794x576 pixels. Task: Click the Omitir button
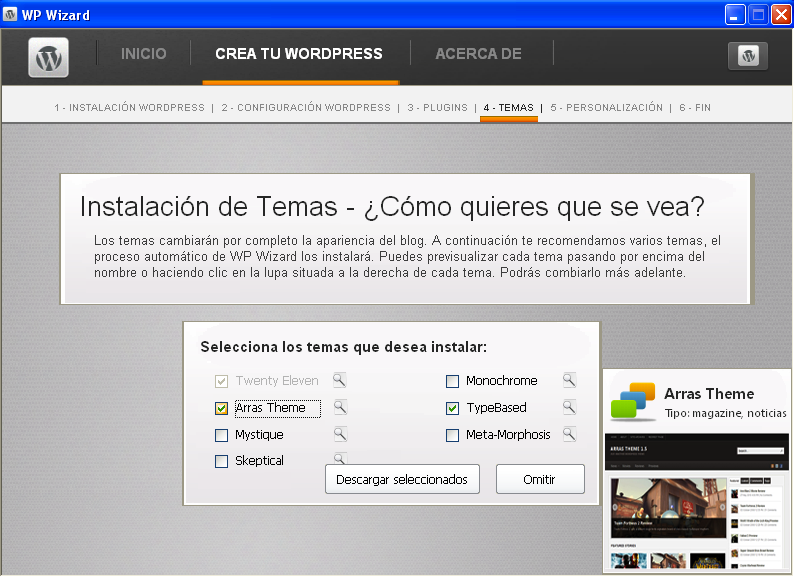pyautogui.click(x=540, y=479)
